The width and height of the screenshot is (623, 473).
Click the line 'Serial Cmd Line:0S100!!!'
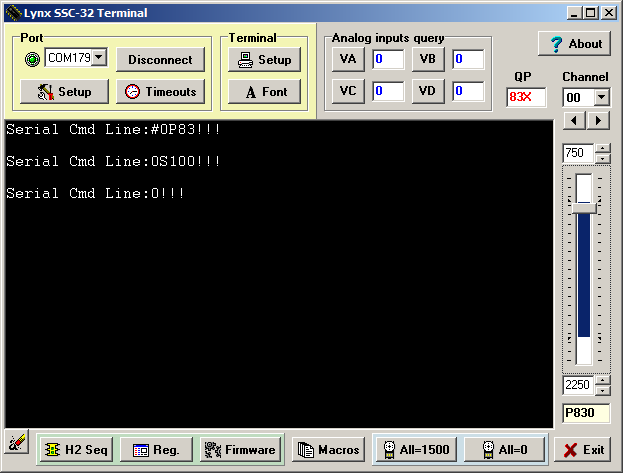pyautogui.click(x=113, y=161)
